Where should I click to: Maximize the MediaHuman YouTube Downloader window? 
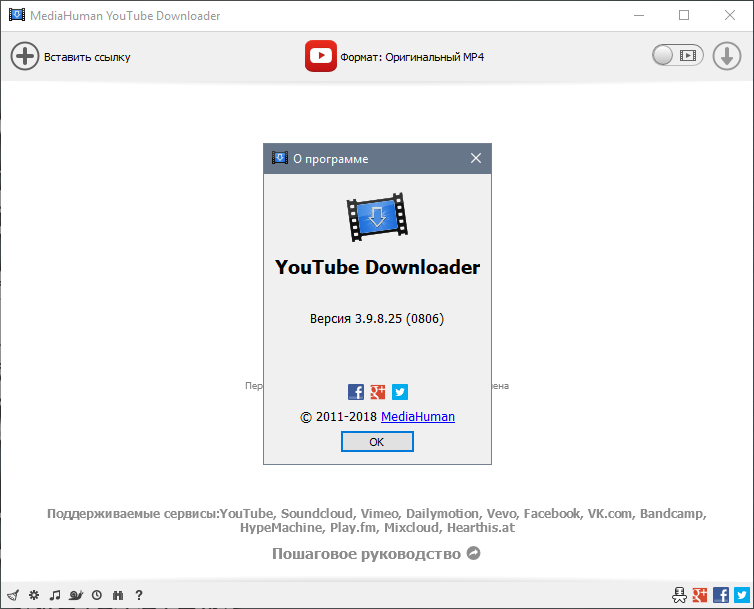click(684, 15)
